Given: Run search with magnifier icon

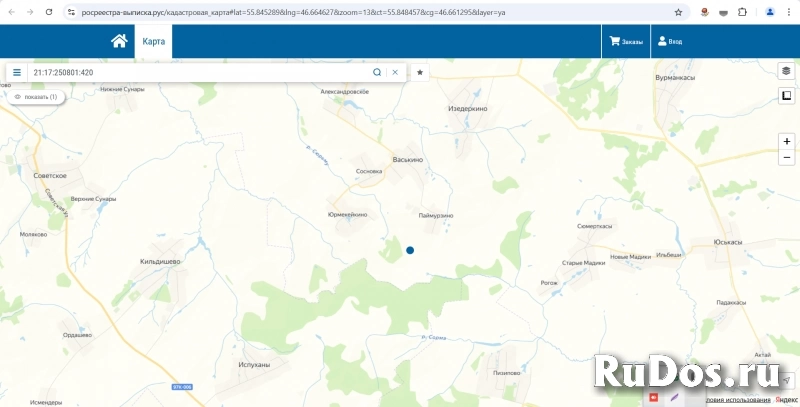Looking at the screenshot, I should (x=377, y=72).
